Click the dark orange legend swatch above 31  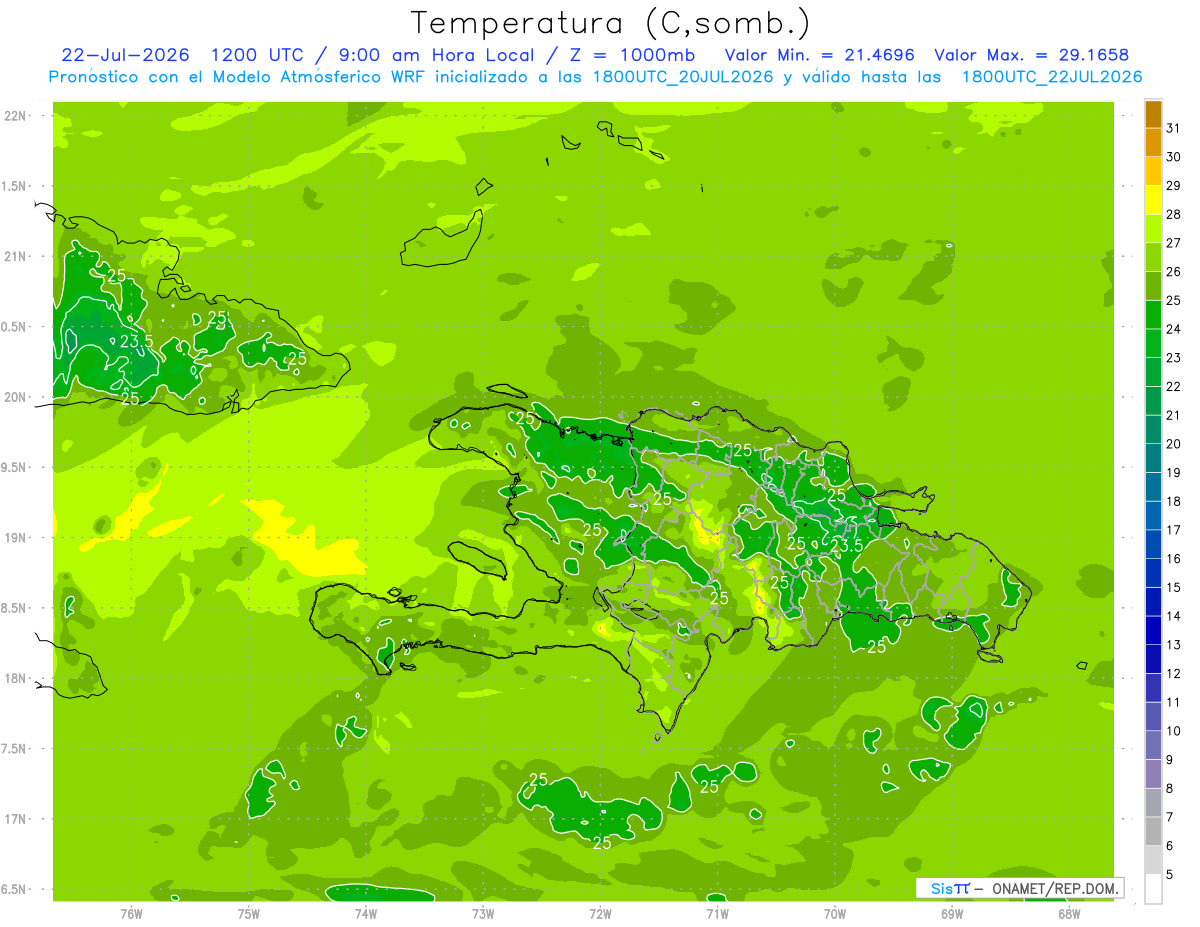tap(1153, 115)
